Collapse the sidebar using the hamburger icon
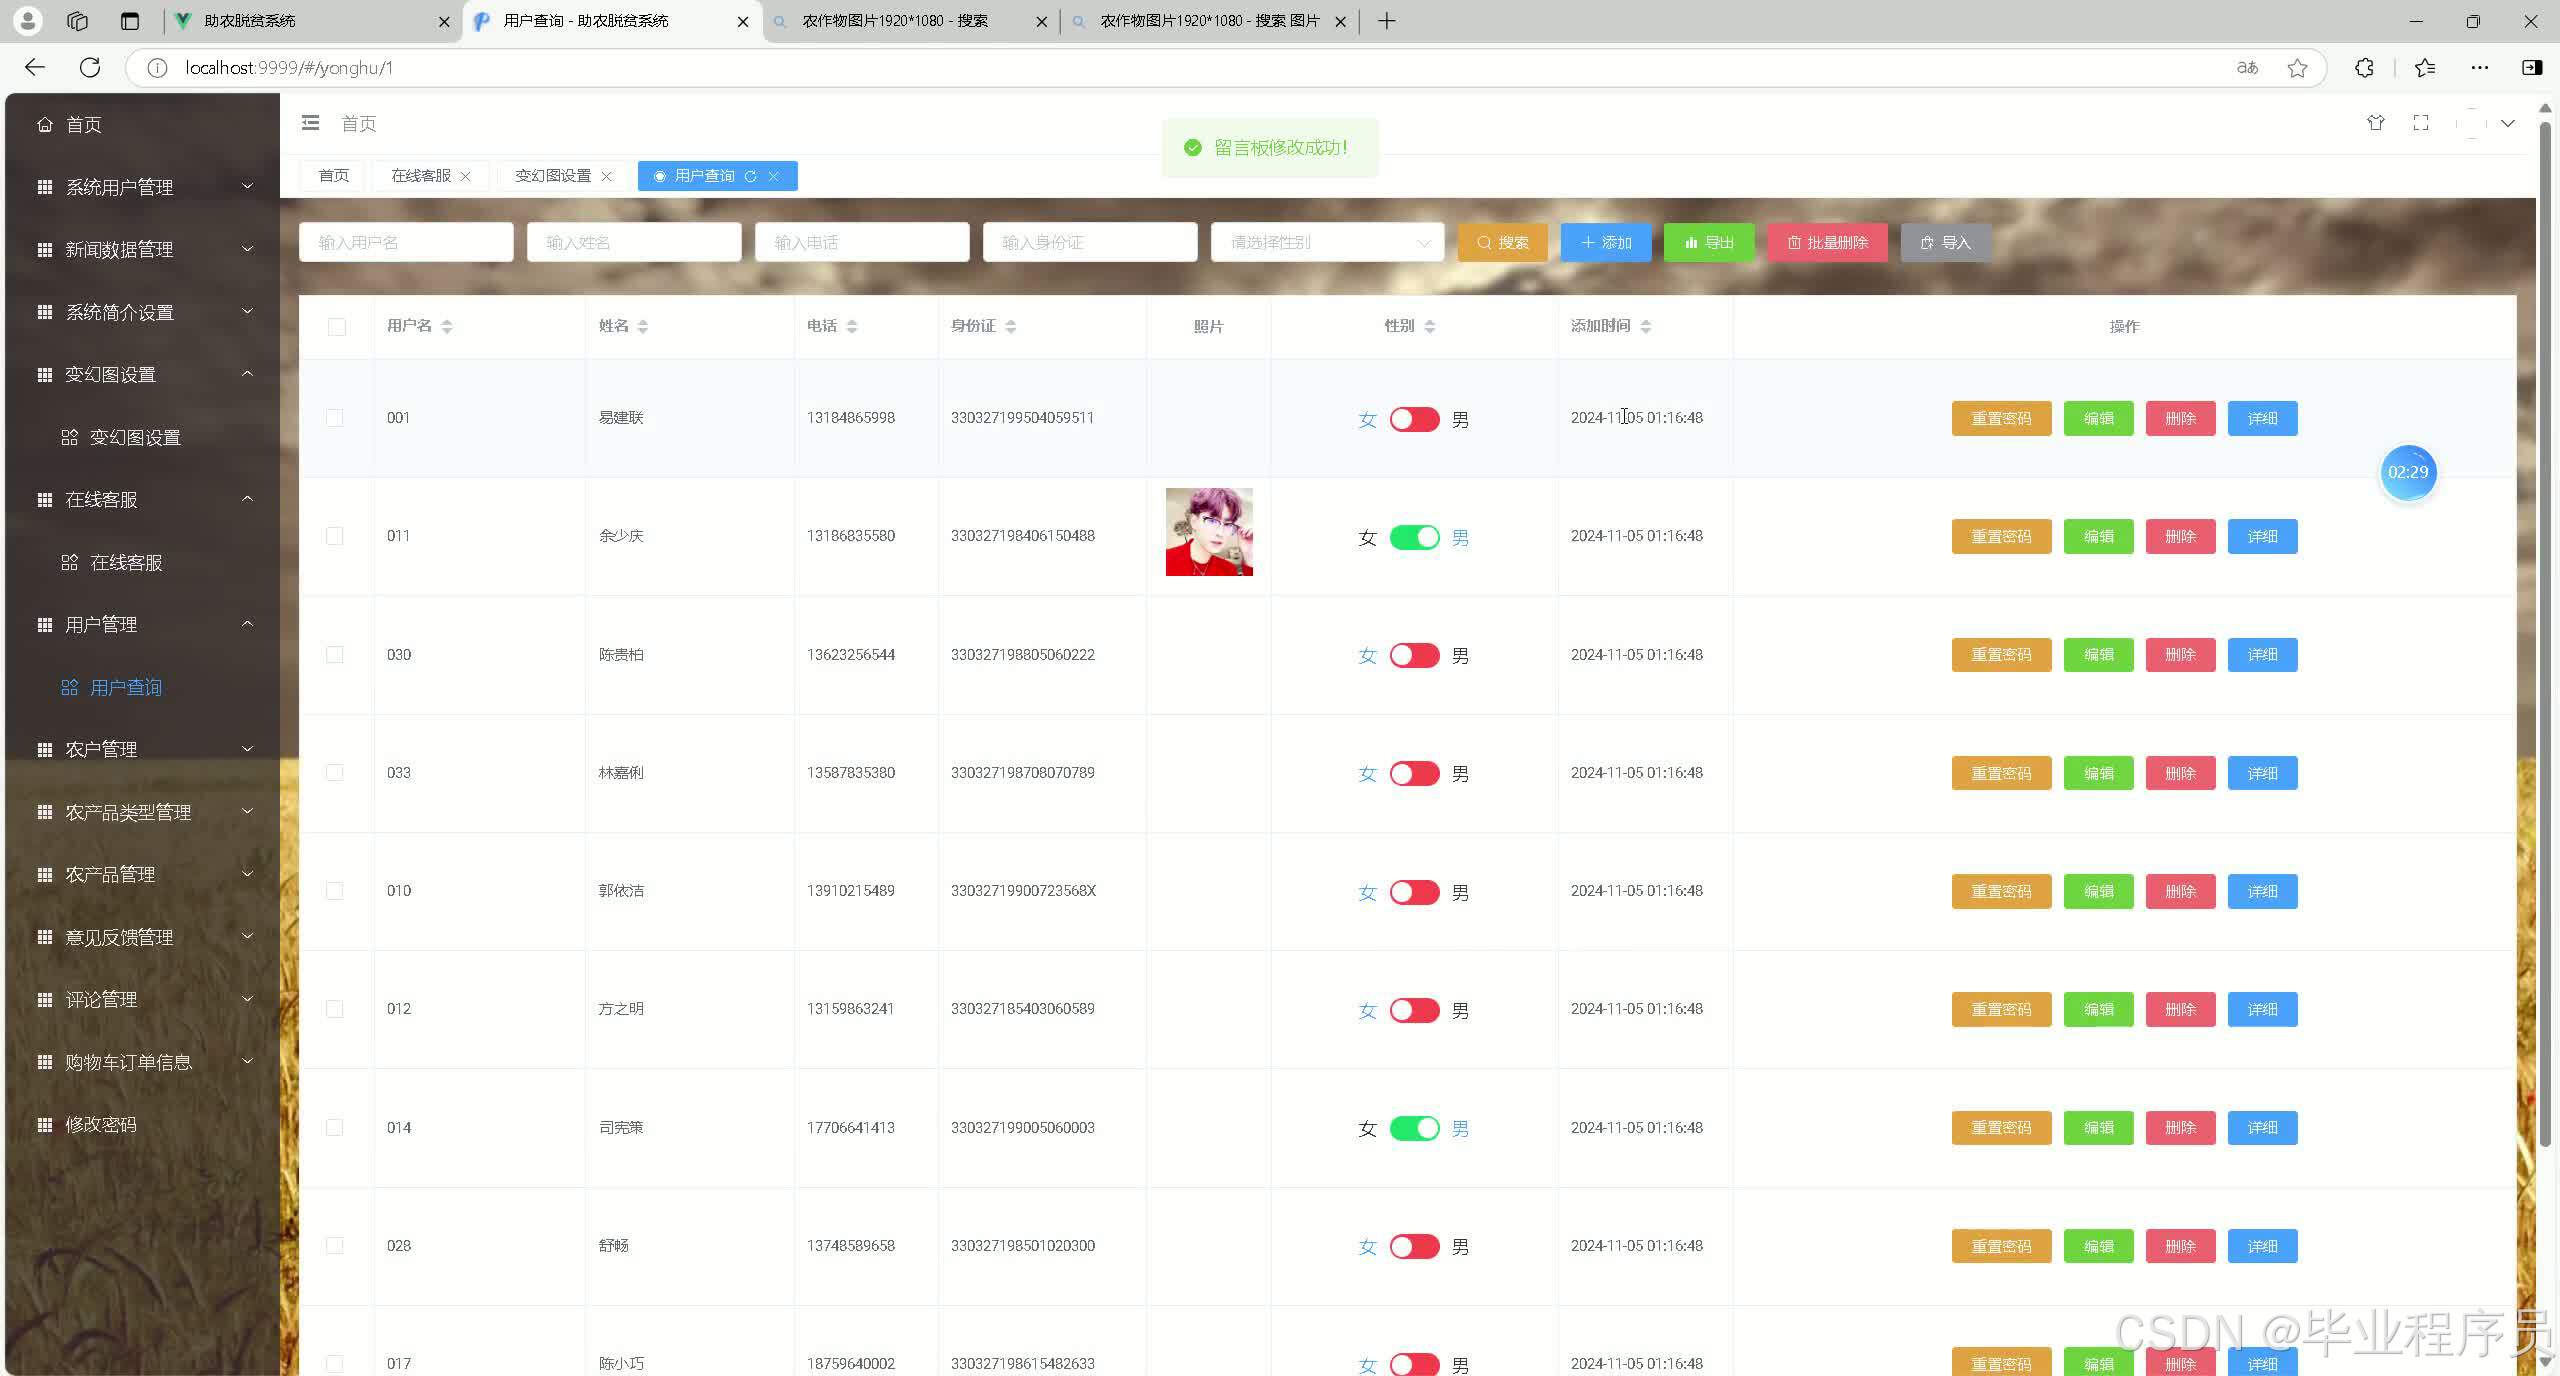This screenshot has height=1376, width=2560. tap(310, 123)
